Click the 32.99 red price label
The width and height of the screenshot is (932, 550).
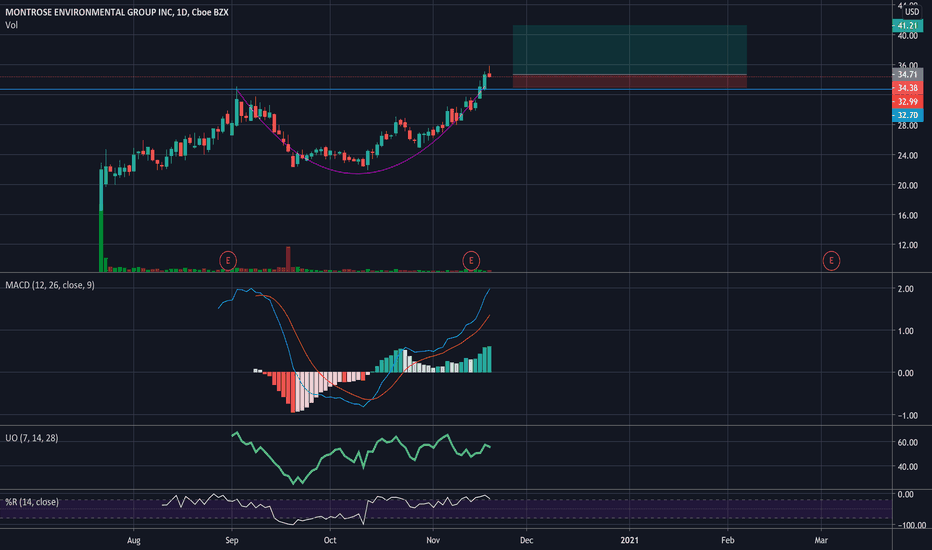(908, 102)
